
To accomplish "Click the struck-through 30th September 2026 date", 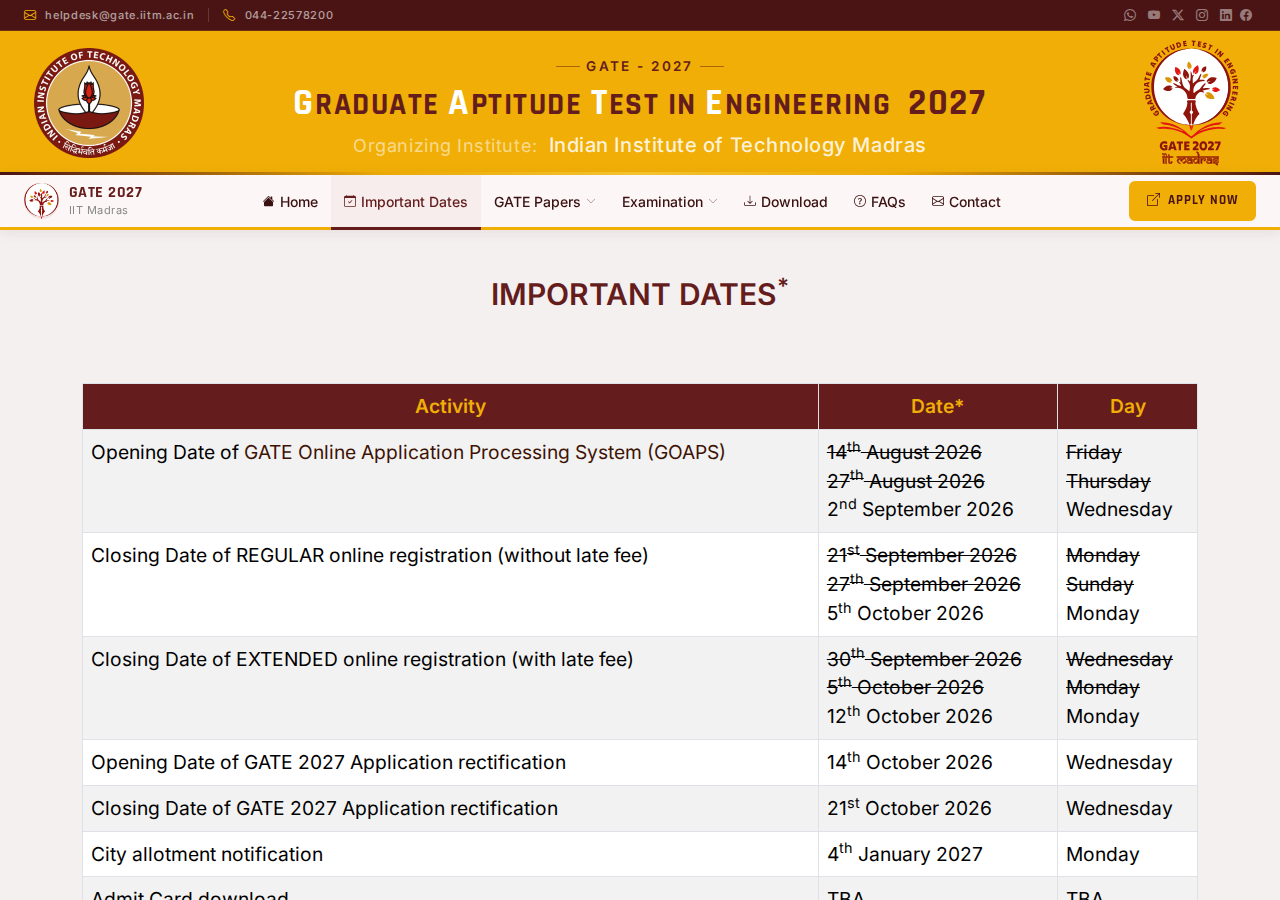I will (x=924, y=659).
